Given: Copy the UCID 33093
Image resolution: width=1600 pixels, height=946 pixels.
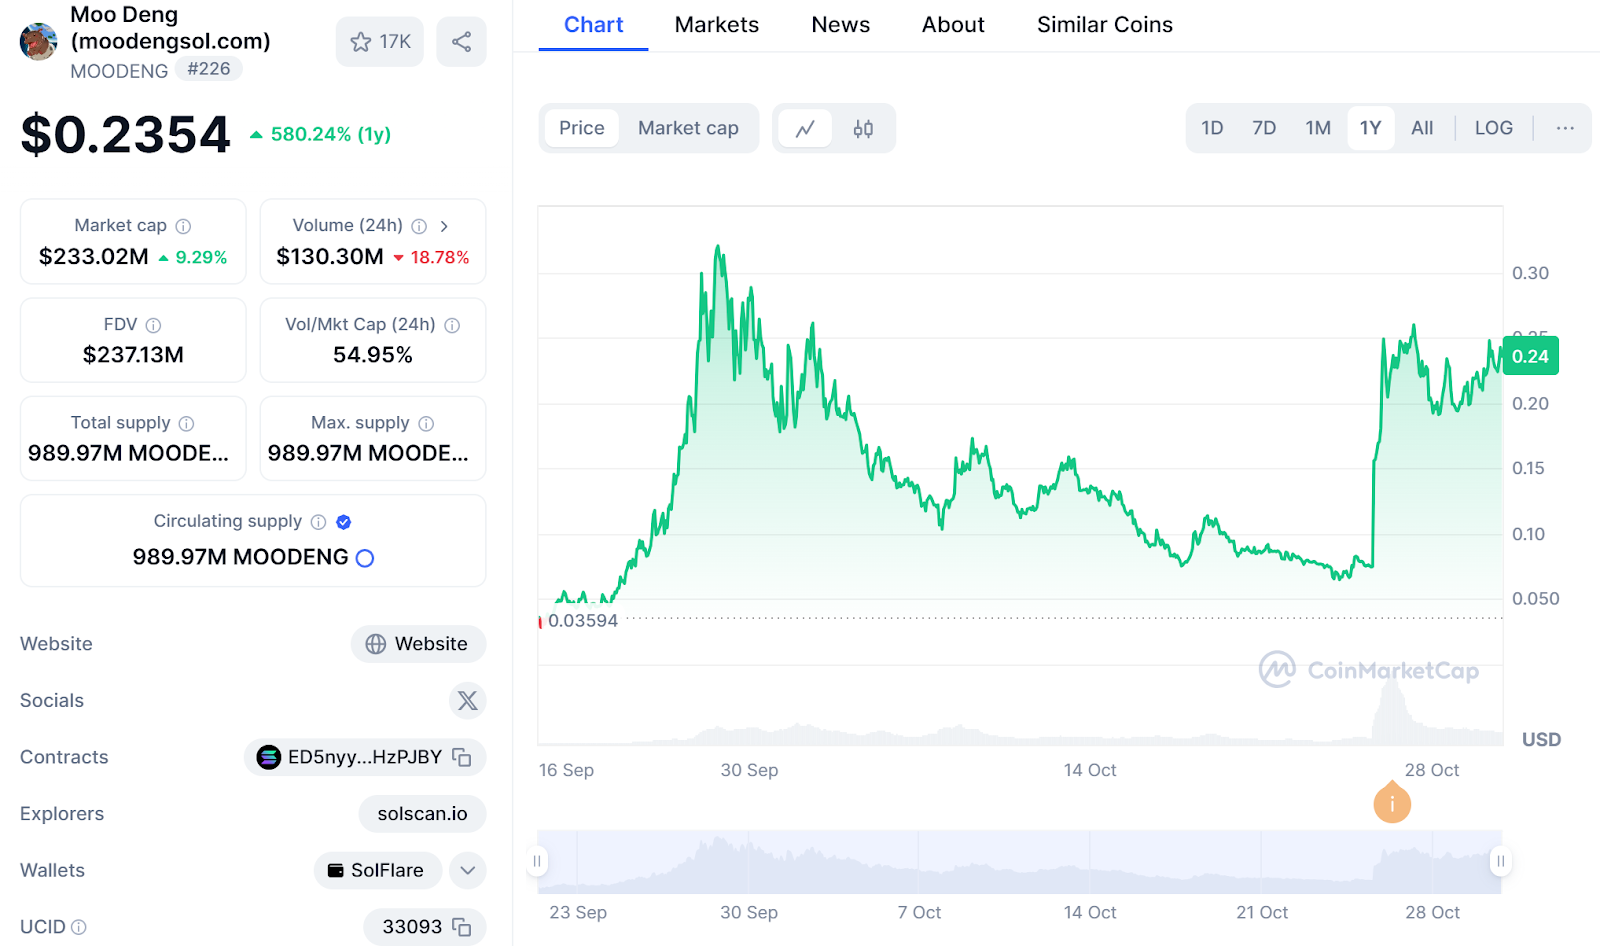Looking at the screenshot, I should tap(461, 927).
